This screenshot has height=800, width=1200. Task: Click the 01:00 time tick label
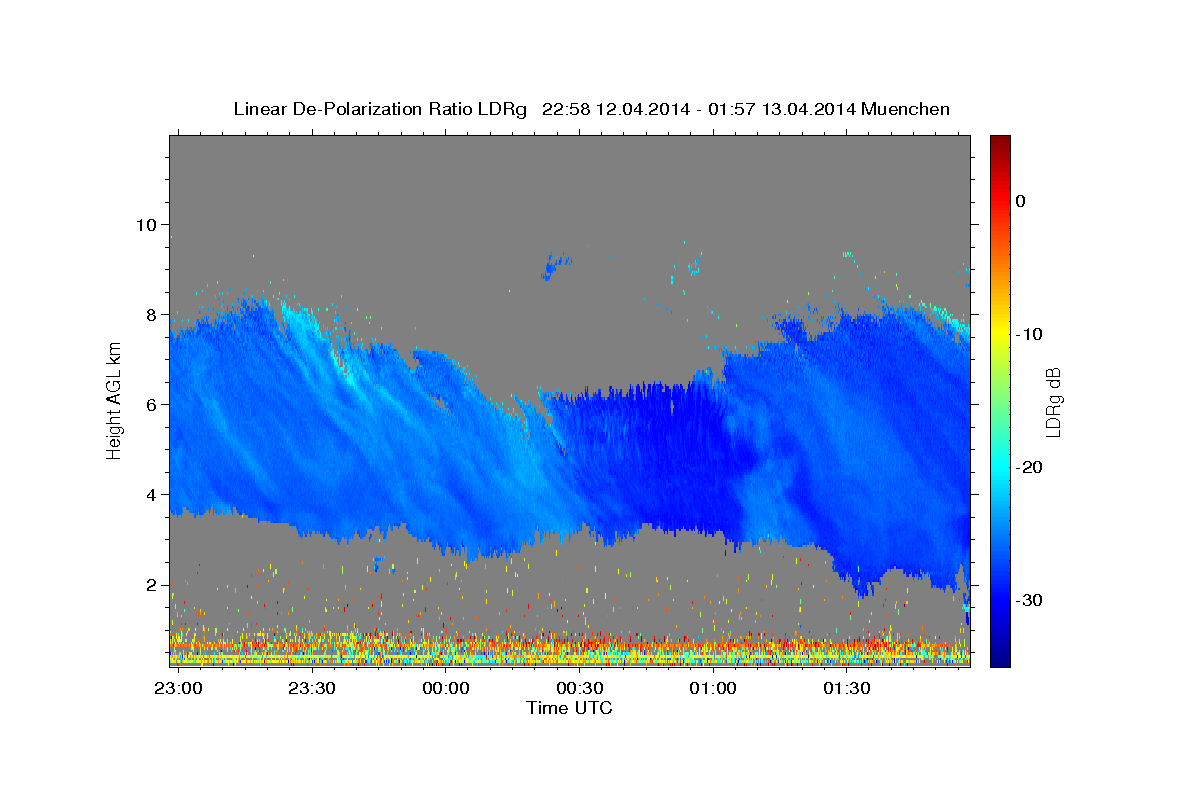tap(713, 688)
